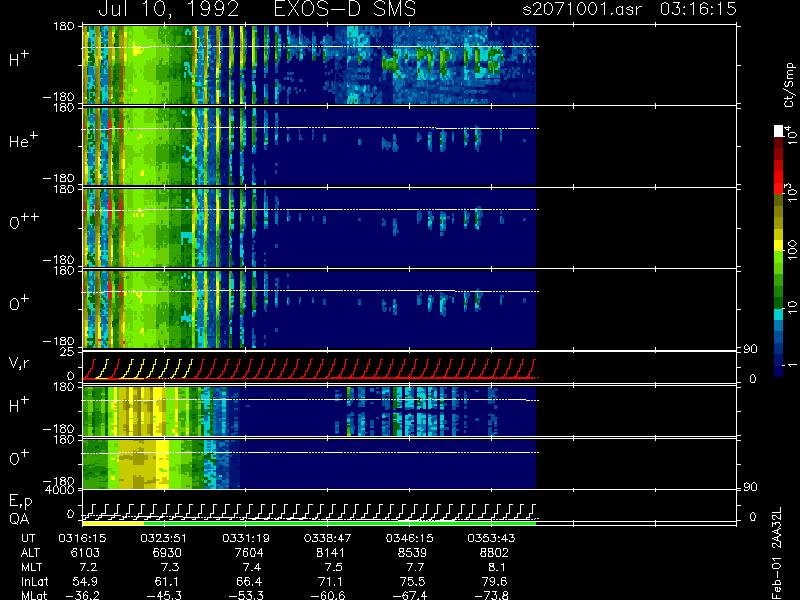Click the yellow segment of the QA bar

coord(113,523)
